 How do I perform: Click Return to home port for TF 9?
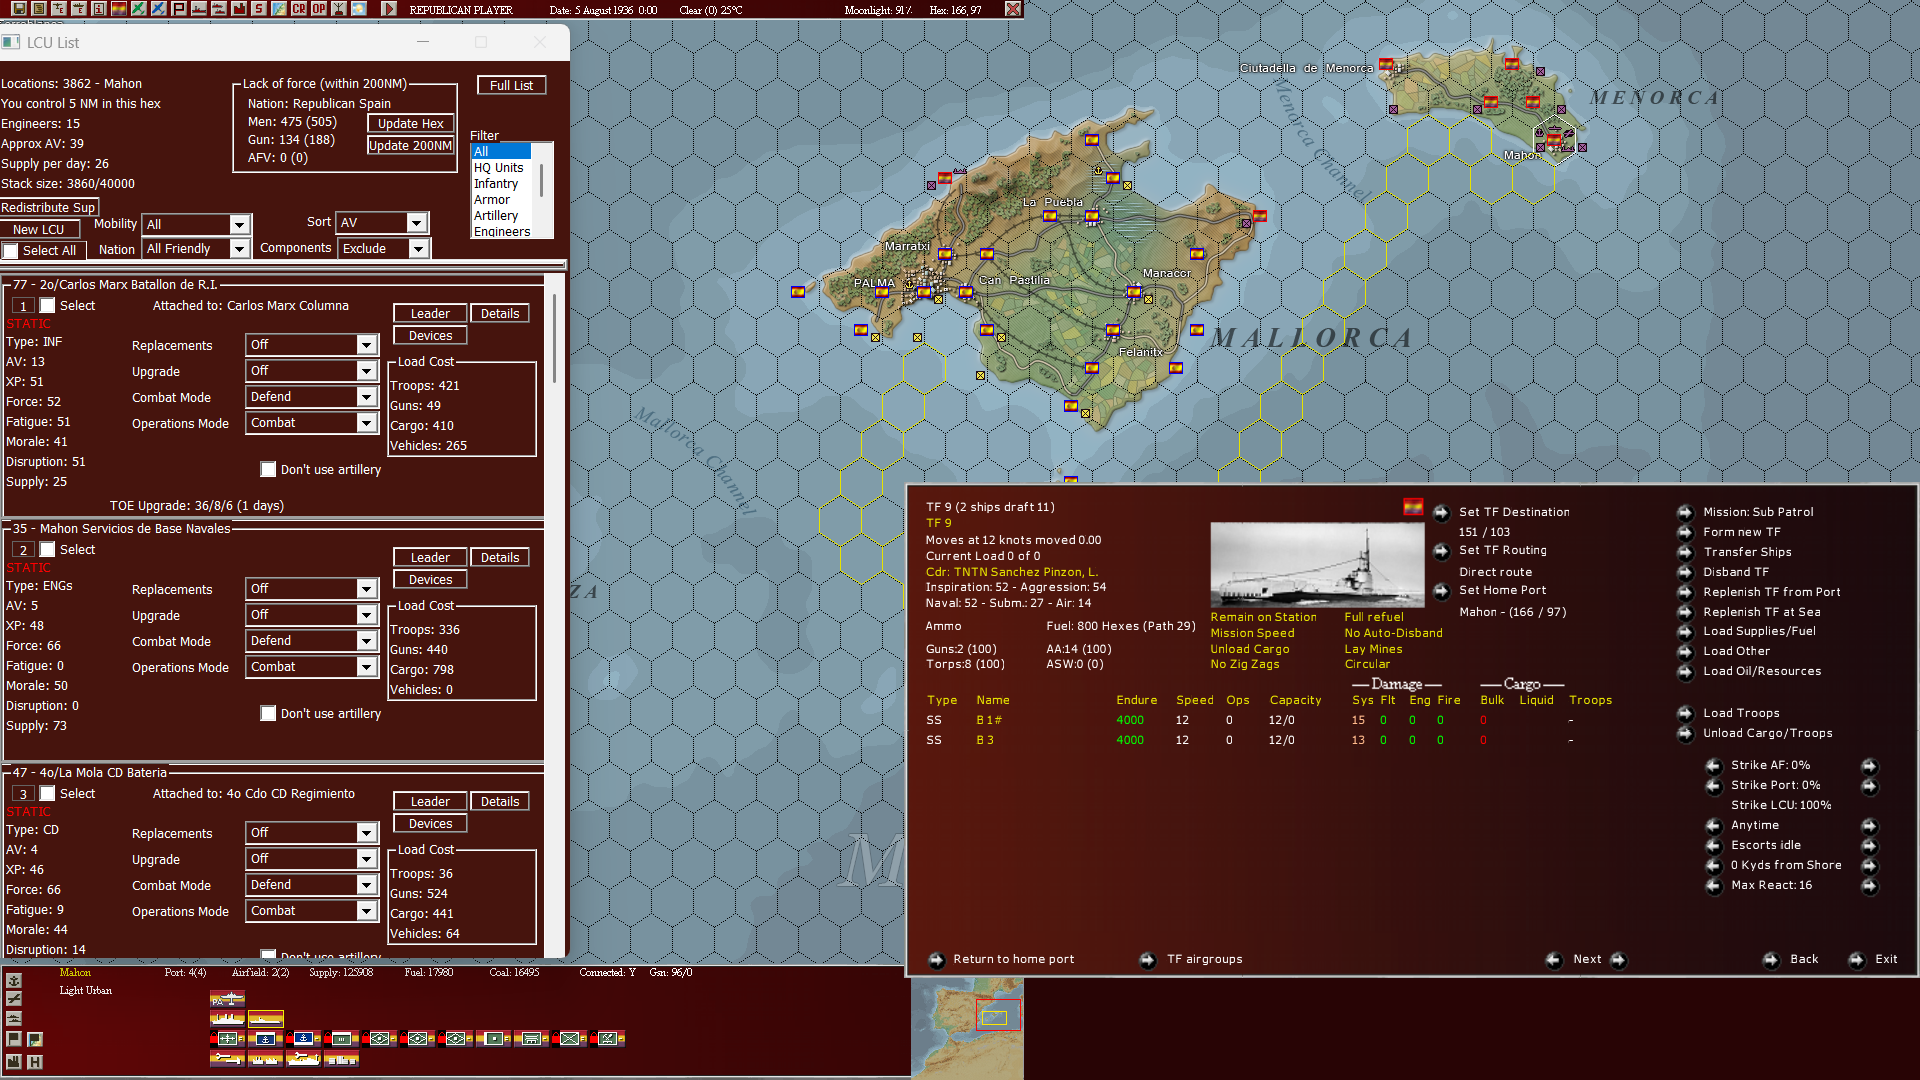click(1013, 959)
